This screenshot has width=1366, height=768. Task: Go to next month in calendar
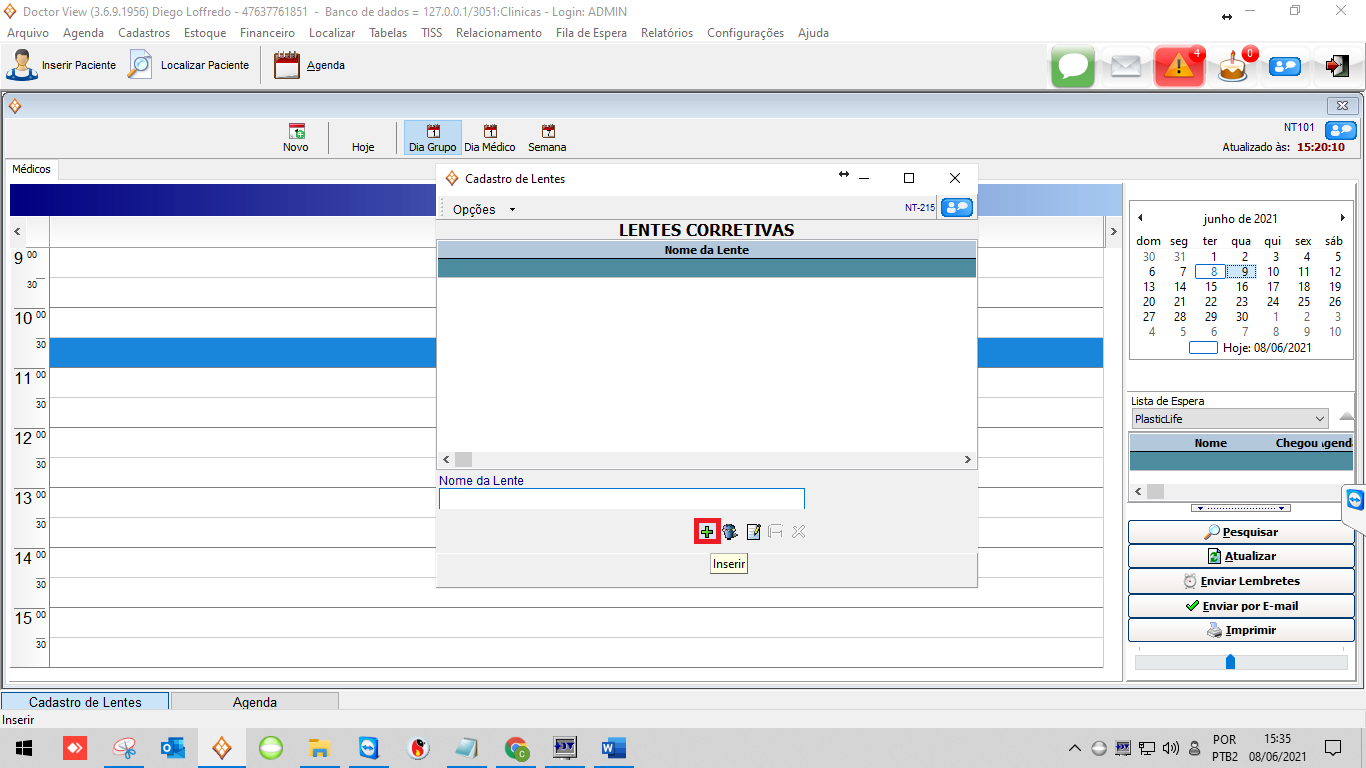1342,218
